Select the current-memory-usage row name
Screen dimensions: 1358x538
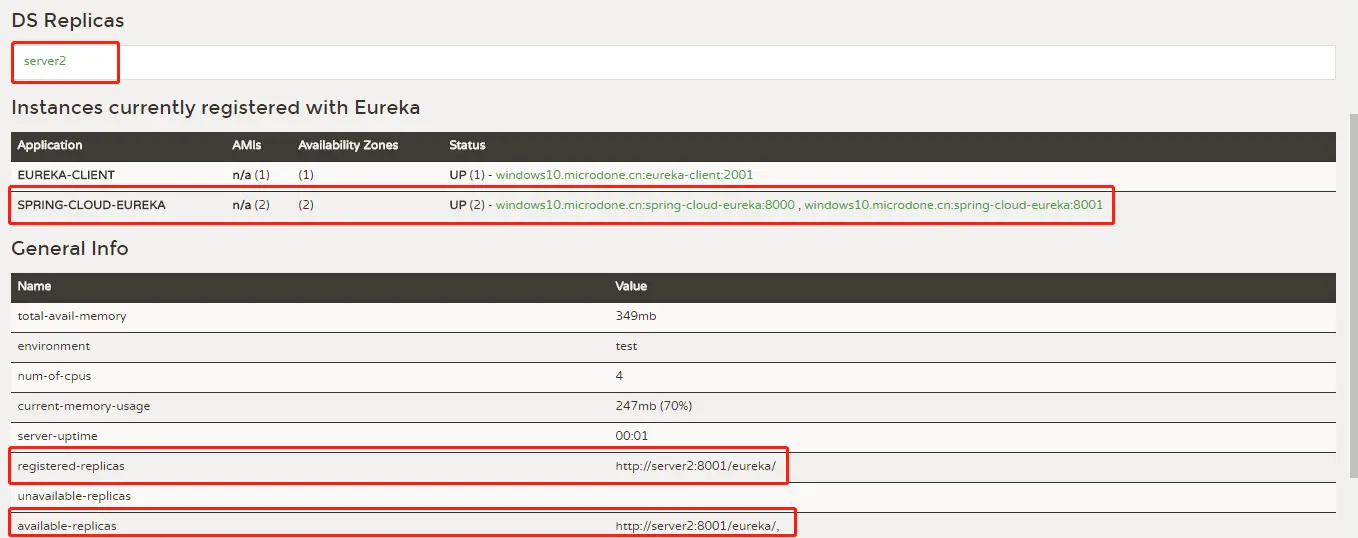pos(84,406)
